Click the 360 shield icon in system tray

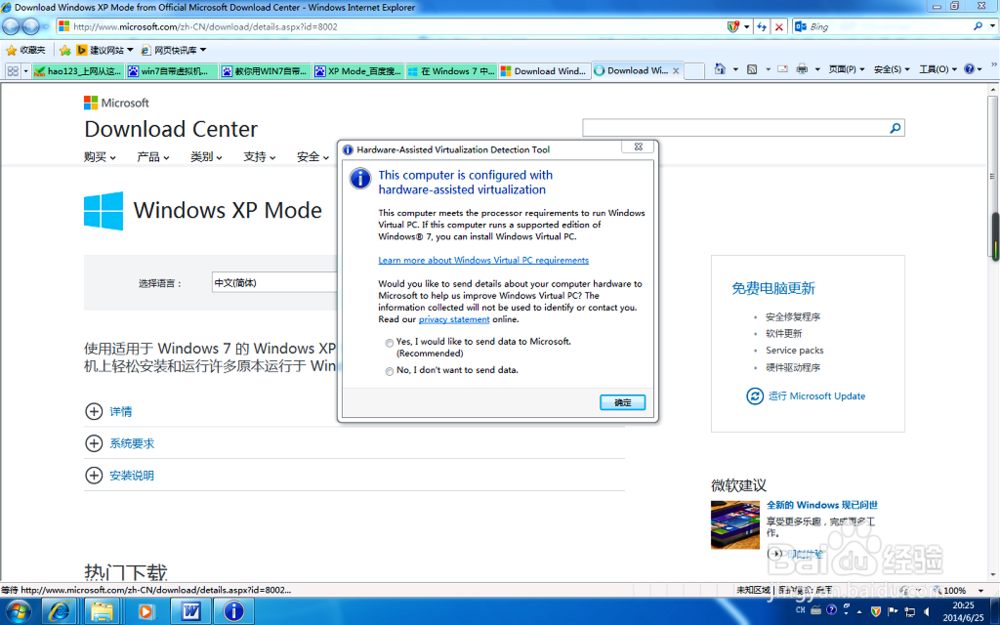tap(876, 611)
